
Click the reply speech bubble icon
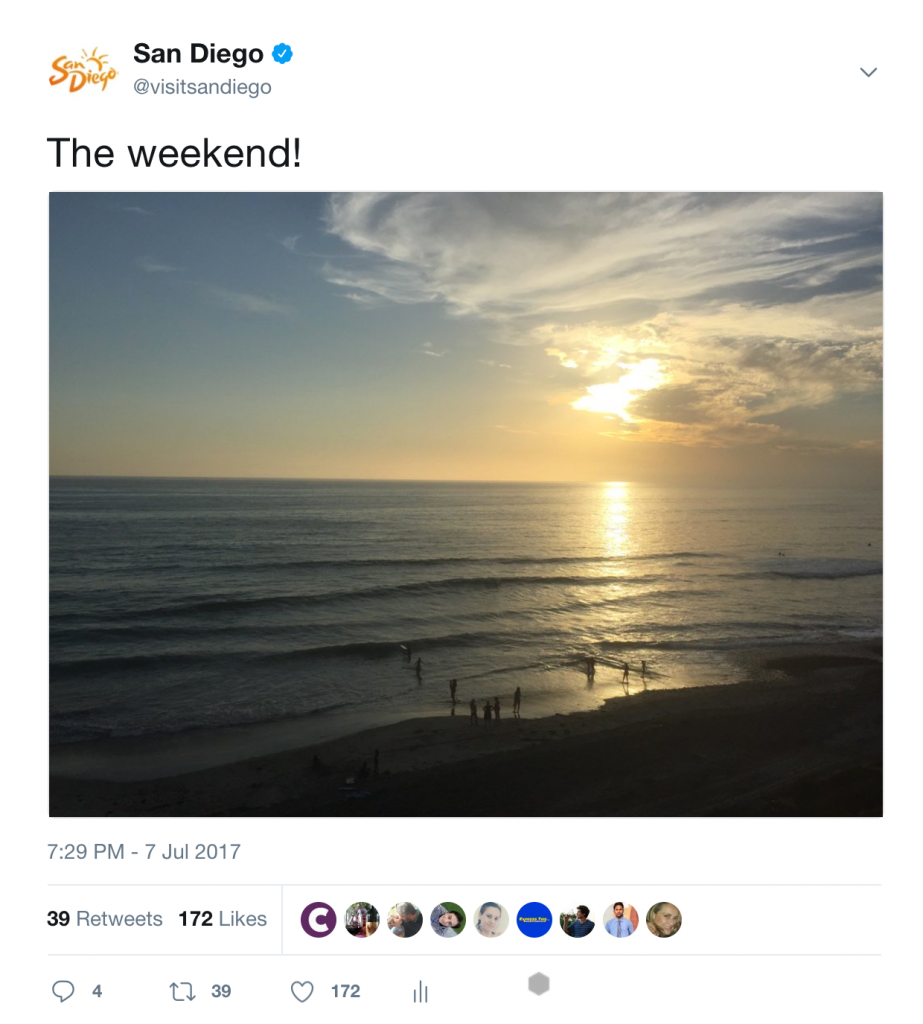tap(63, 991)
